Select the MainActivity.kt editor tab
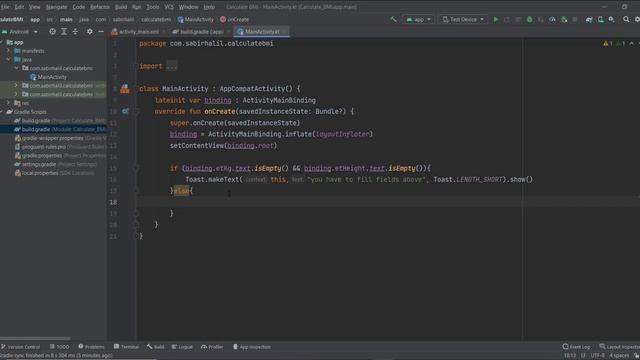 pyautogui.click(x=262, y=31)
